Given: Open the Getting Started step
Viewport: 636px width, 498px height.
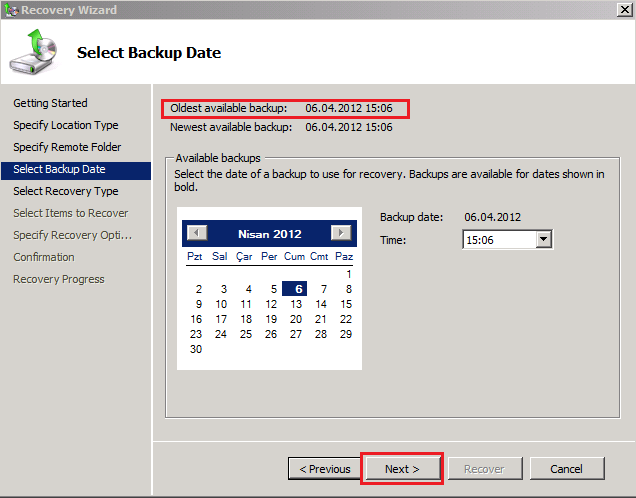Looking at the screenshot, I should click(50, 103).
